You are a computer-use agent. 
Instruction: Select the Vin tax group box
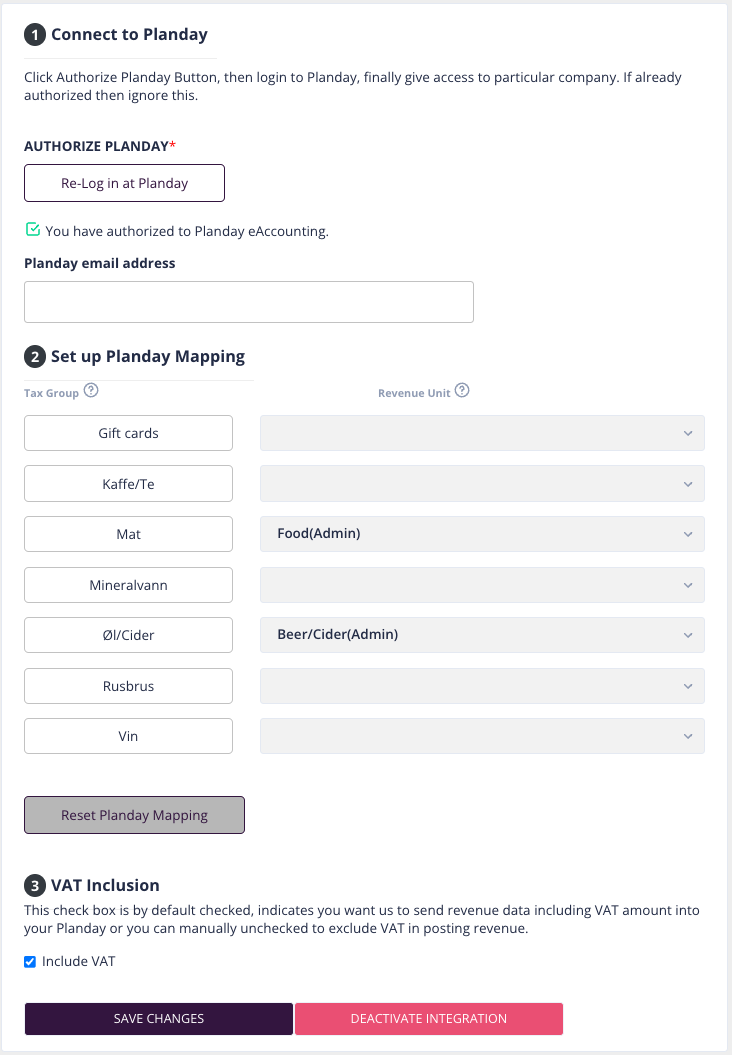(x=129, y=736)
